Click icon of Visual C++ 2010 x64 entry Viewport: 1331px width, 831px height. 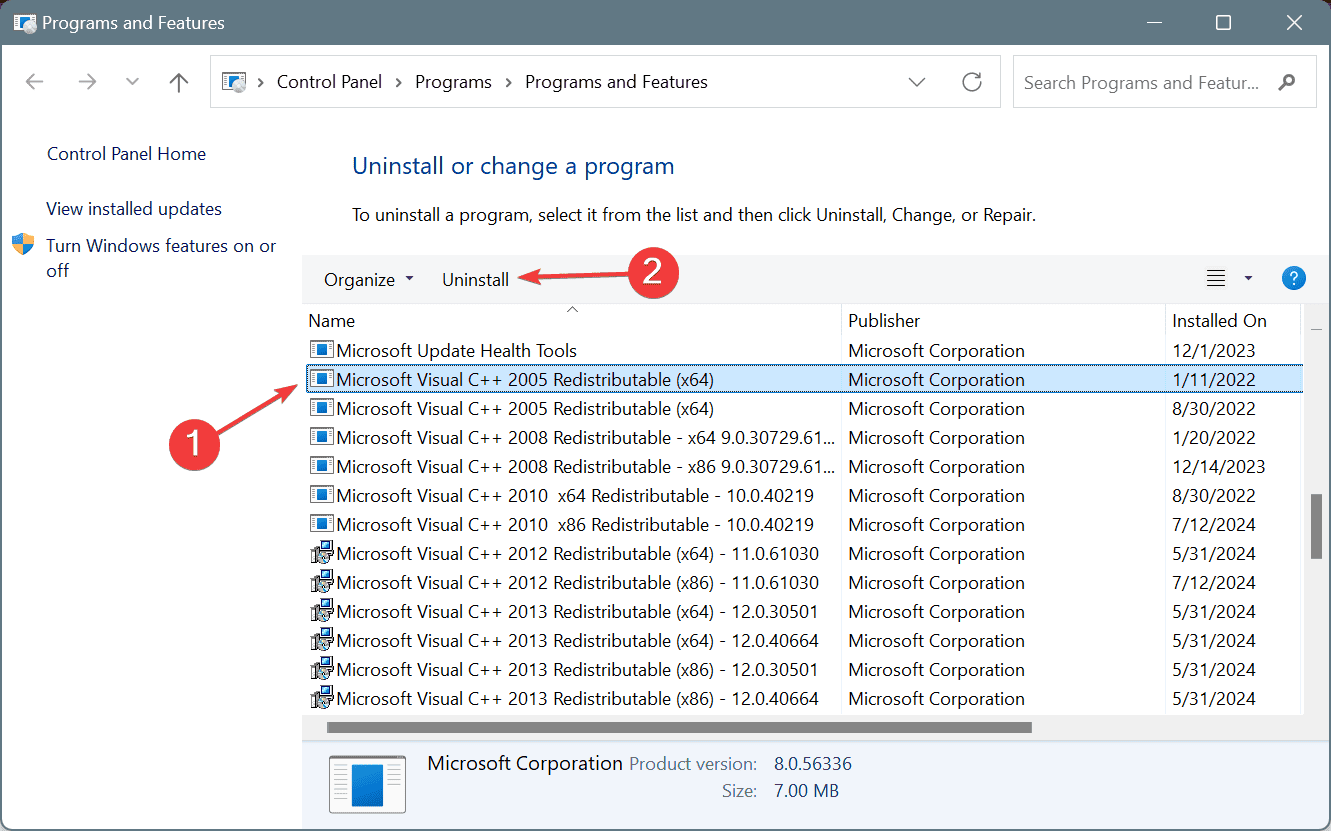point(321,495)
